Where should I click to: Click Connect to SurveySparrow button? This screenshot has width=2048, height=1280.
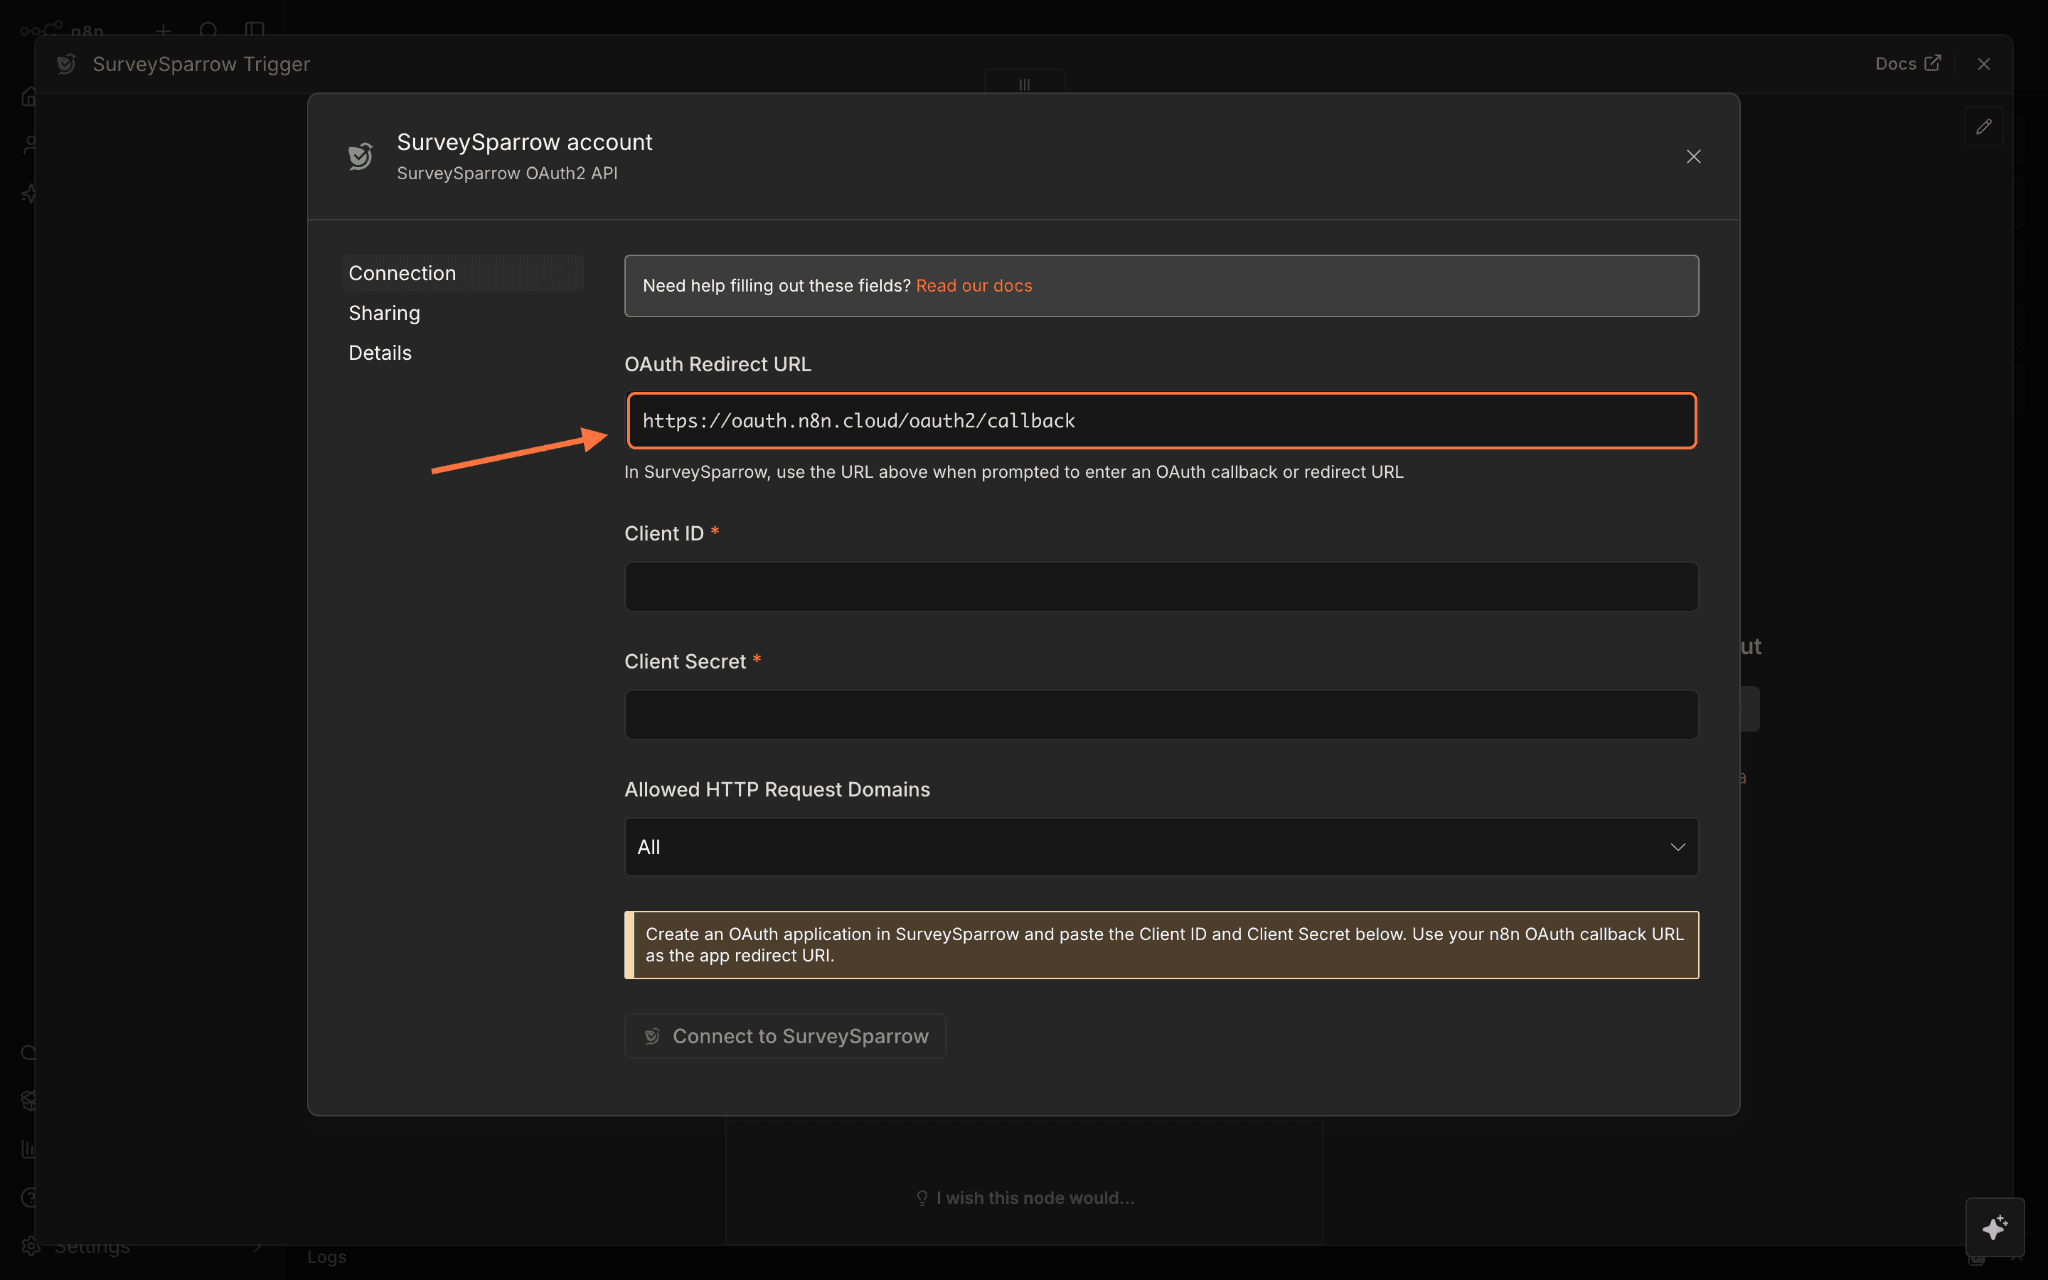pyautogui.click(x=785, y=1036)
